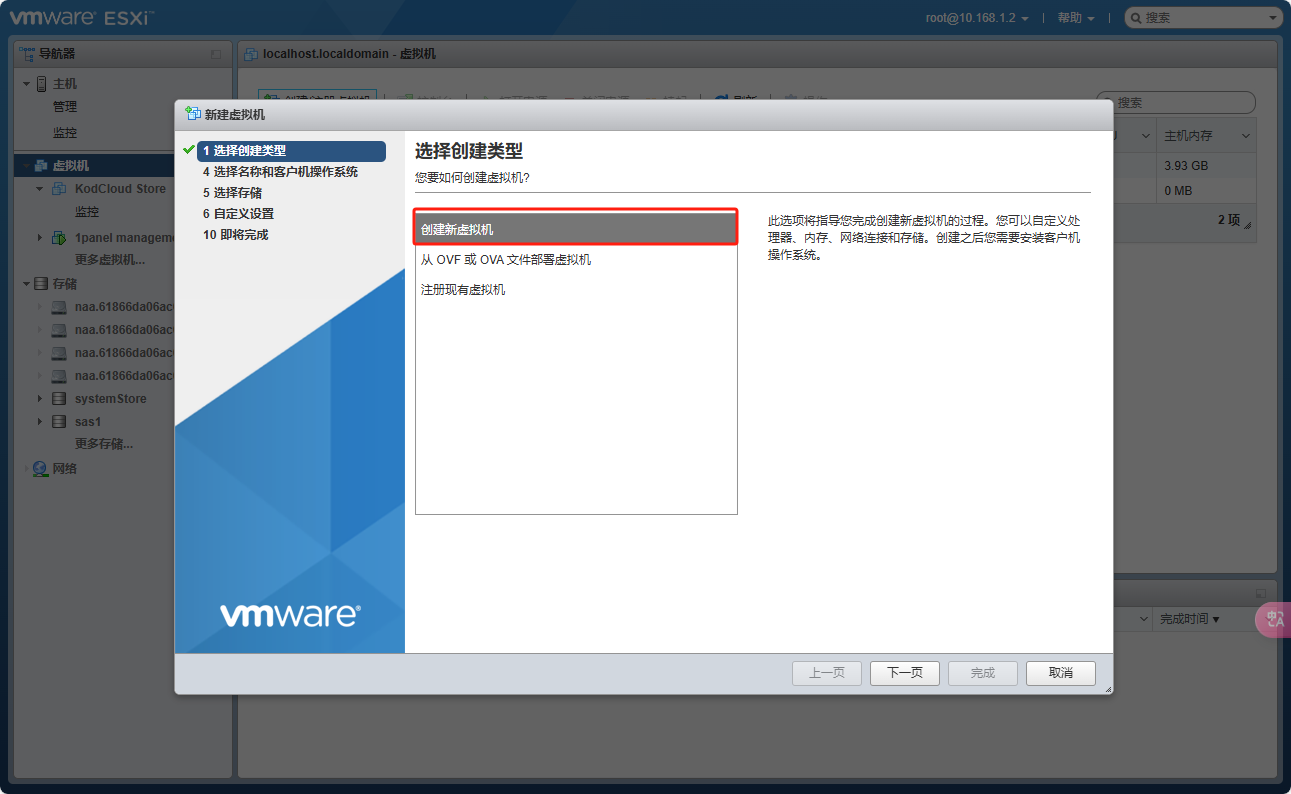Image resolution: width=1291 pixels, height=794 pixels.
Task: Click the 2 项 item count
Action: [1229, 220]
